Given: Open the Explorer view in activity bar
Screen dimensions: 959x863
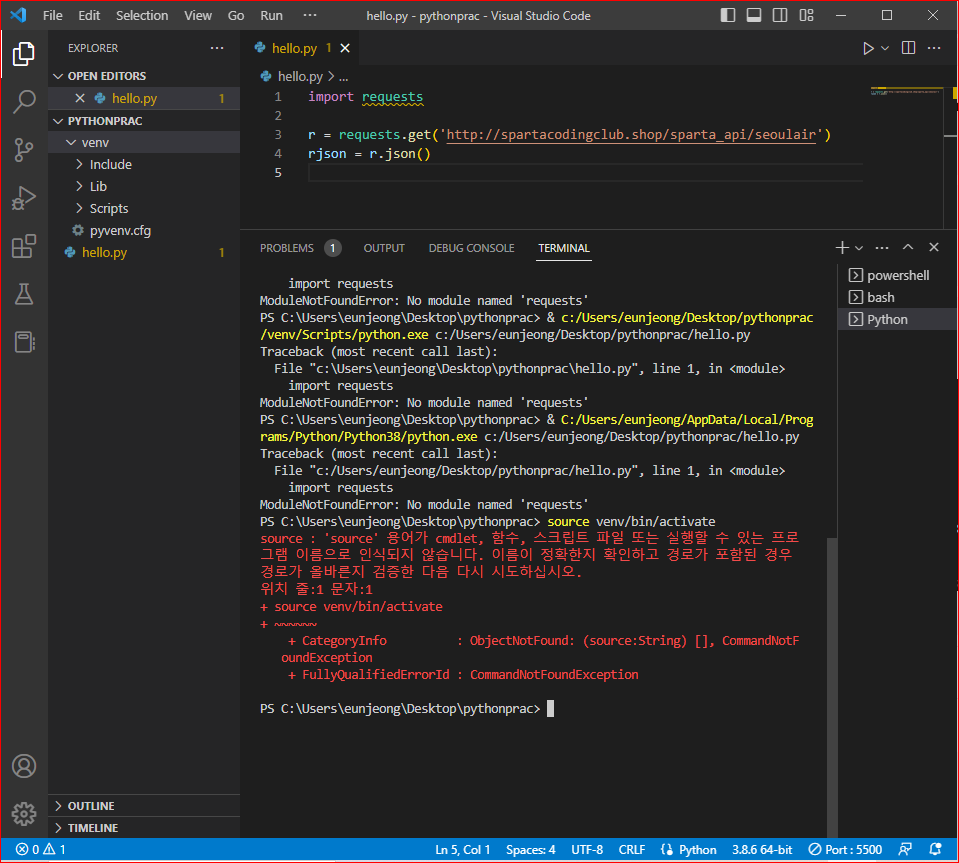Looking at the screenshot, I should click(x=23, y=54).
